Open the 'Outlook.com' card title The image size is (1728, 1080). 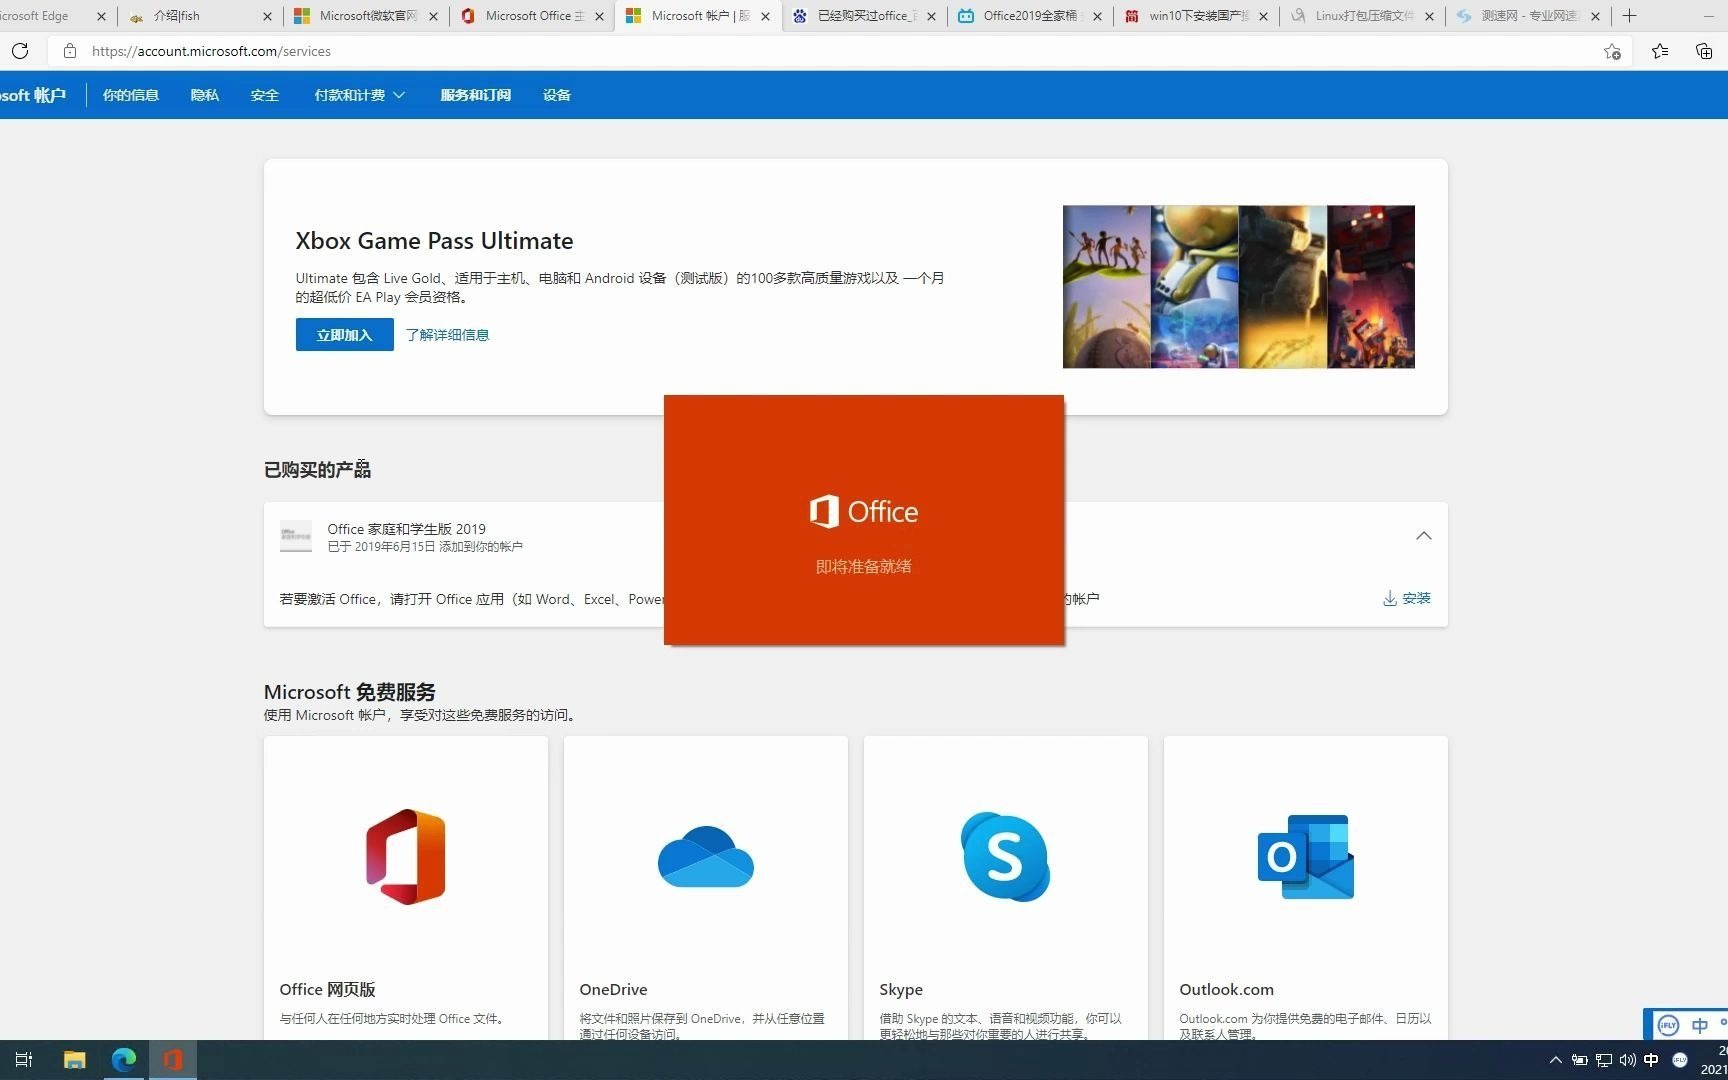pyautogui.click(x=1226, y=989)
